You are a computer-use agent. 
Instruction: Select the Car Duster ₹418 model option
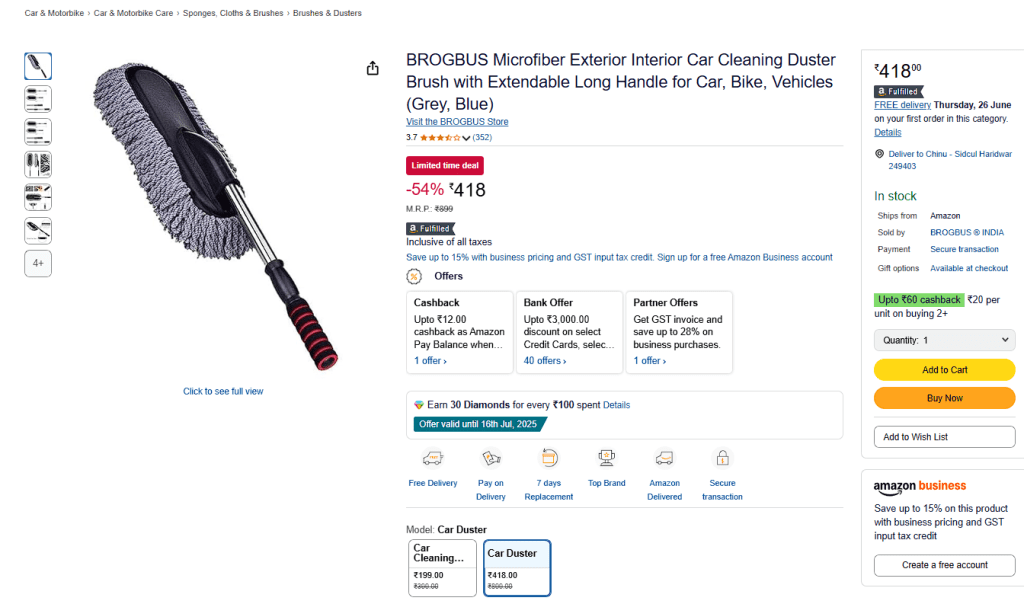517,567
